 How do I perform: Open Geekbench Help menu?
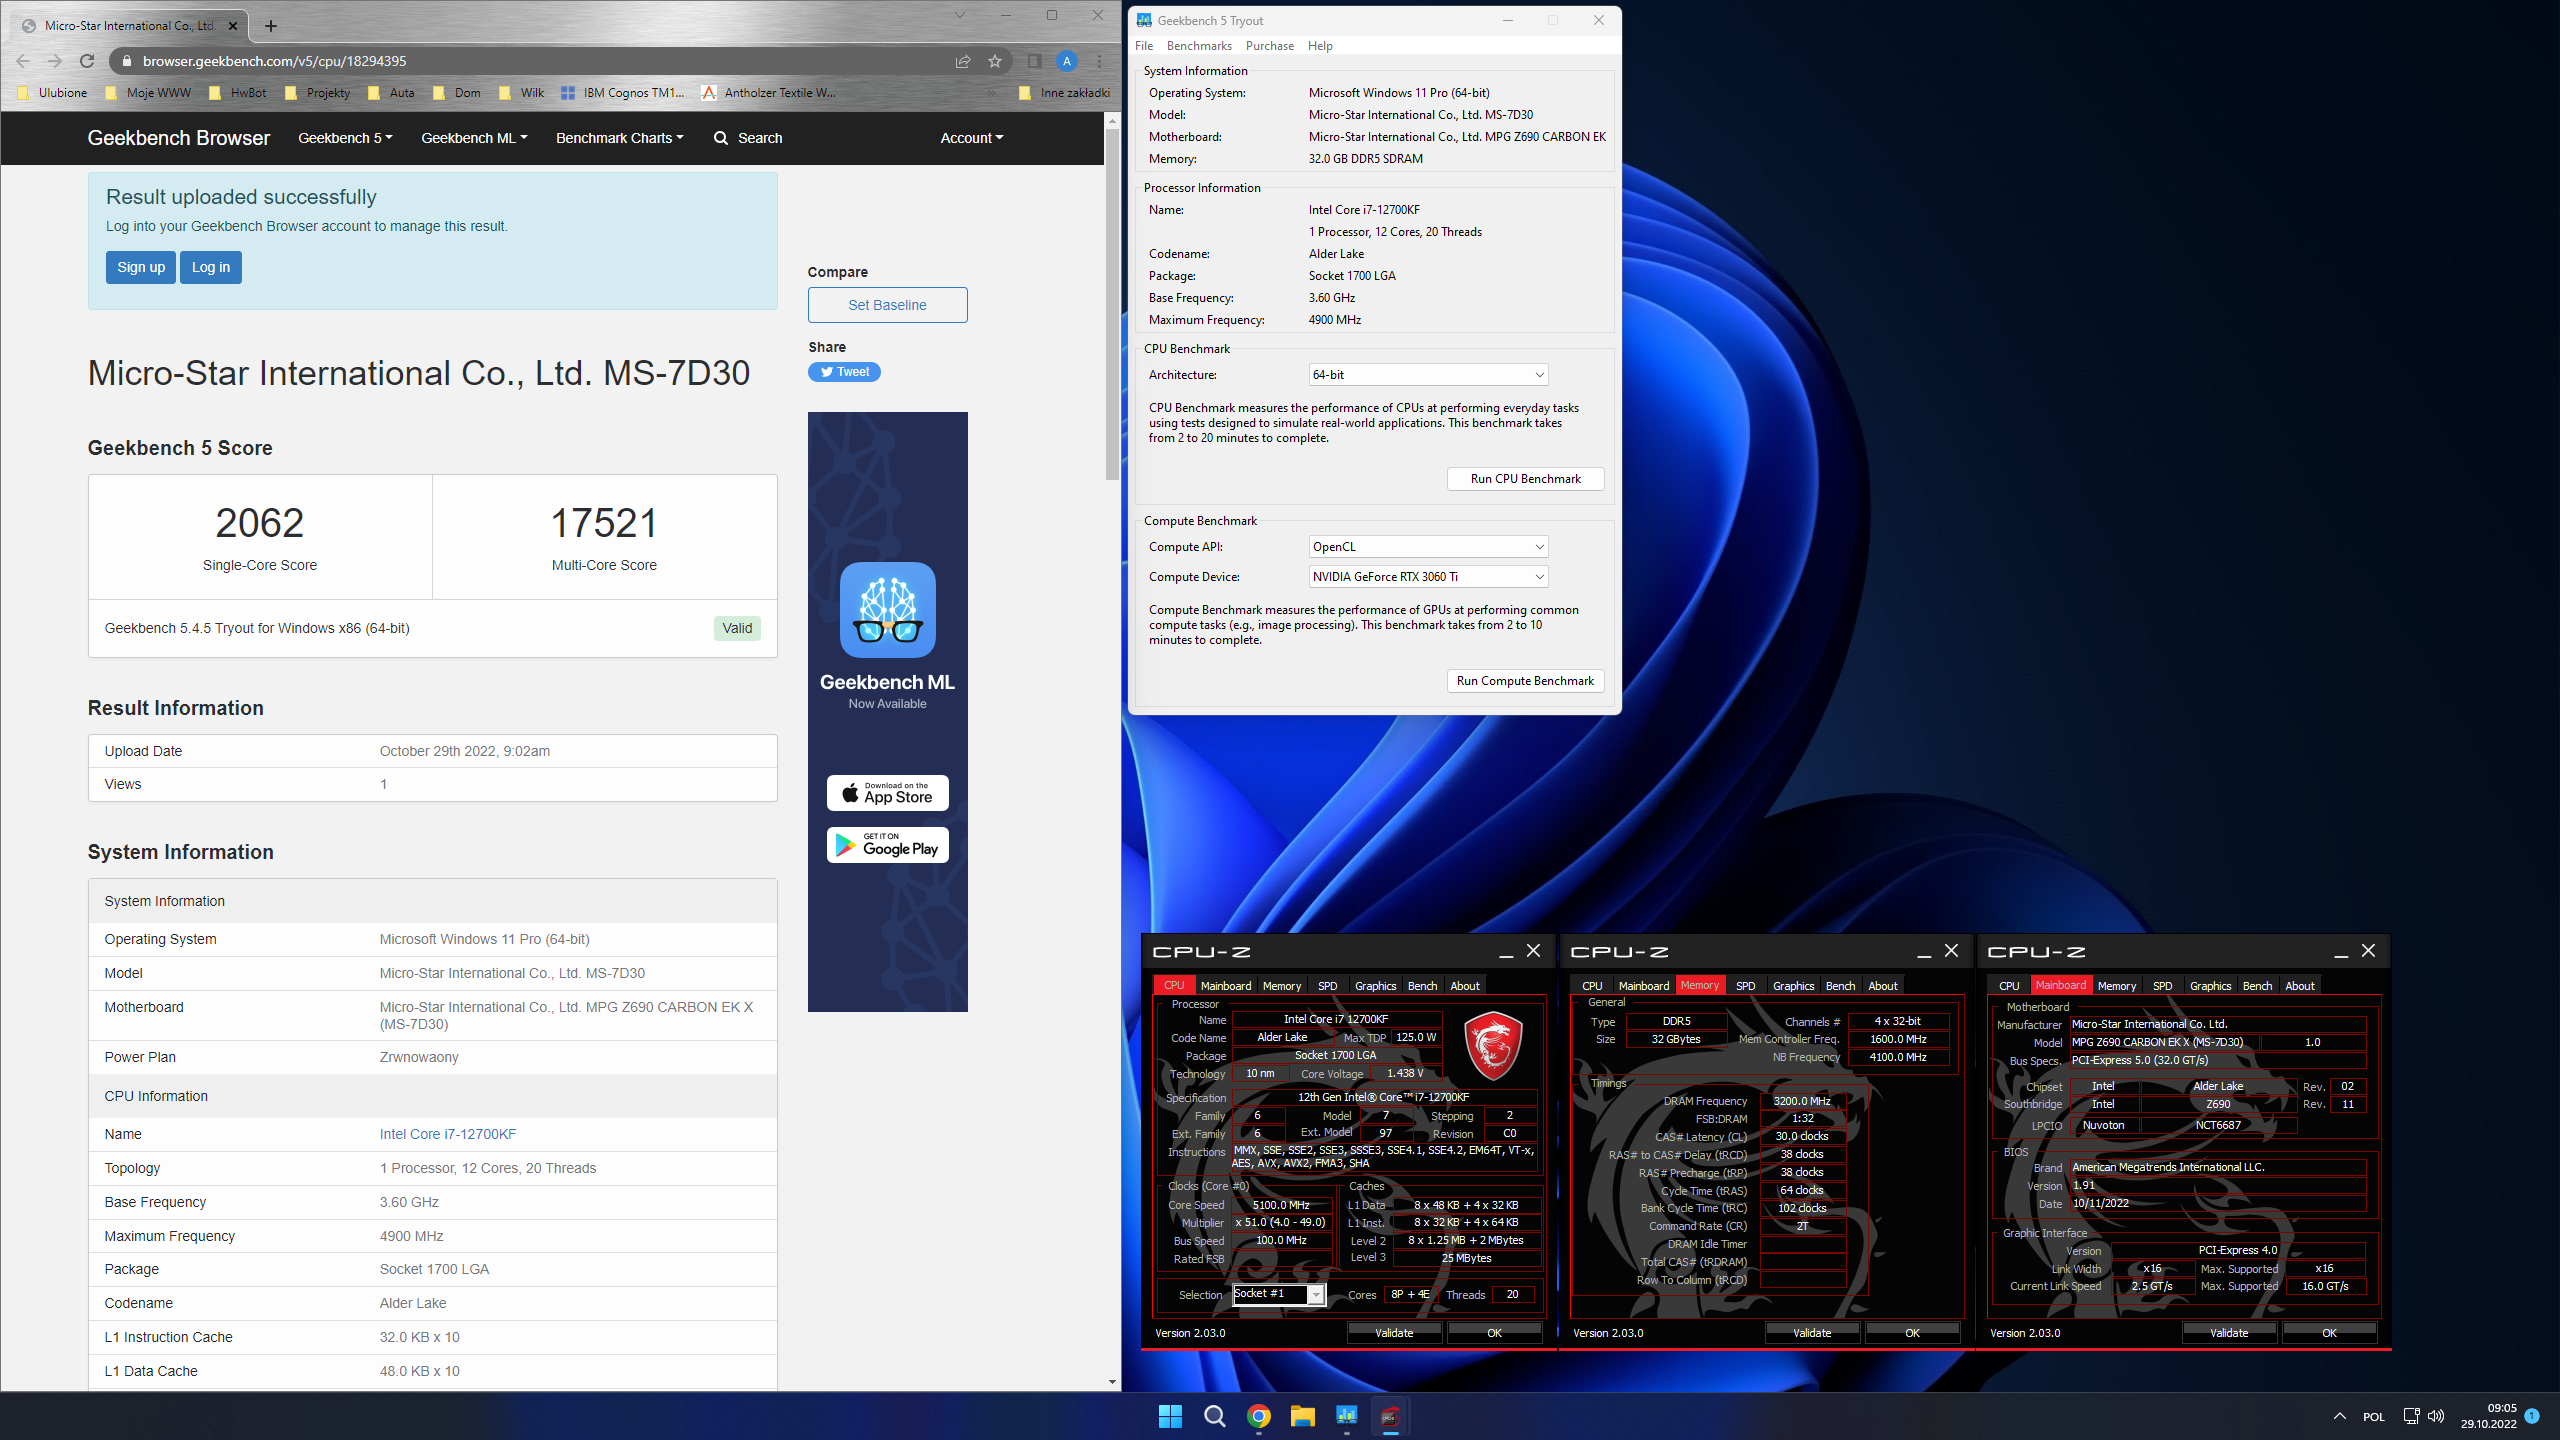tap(1320, 46)
